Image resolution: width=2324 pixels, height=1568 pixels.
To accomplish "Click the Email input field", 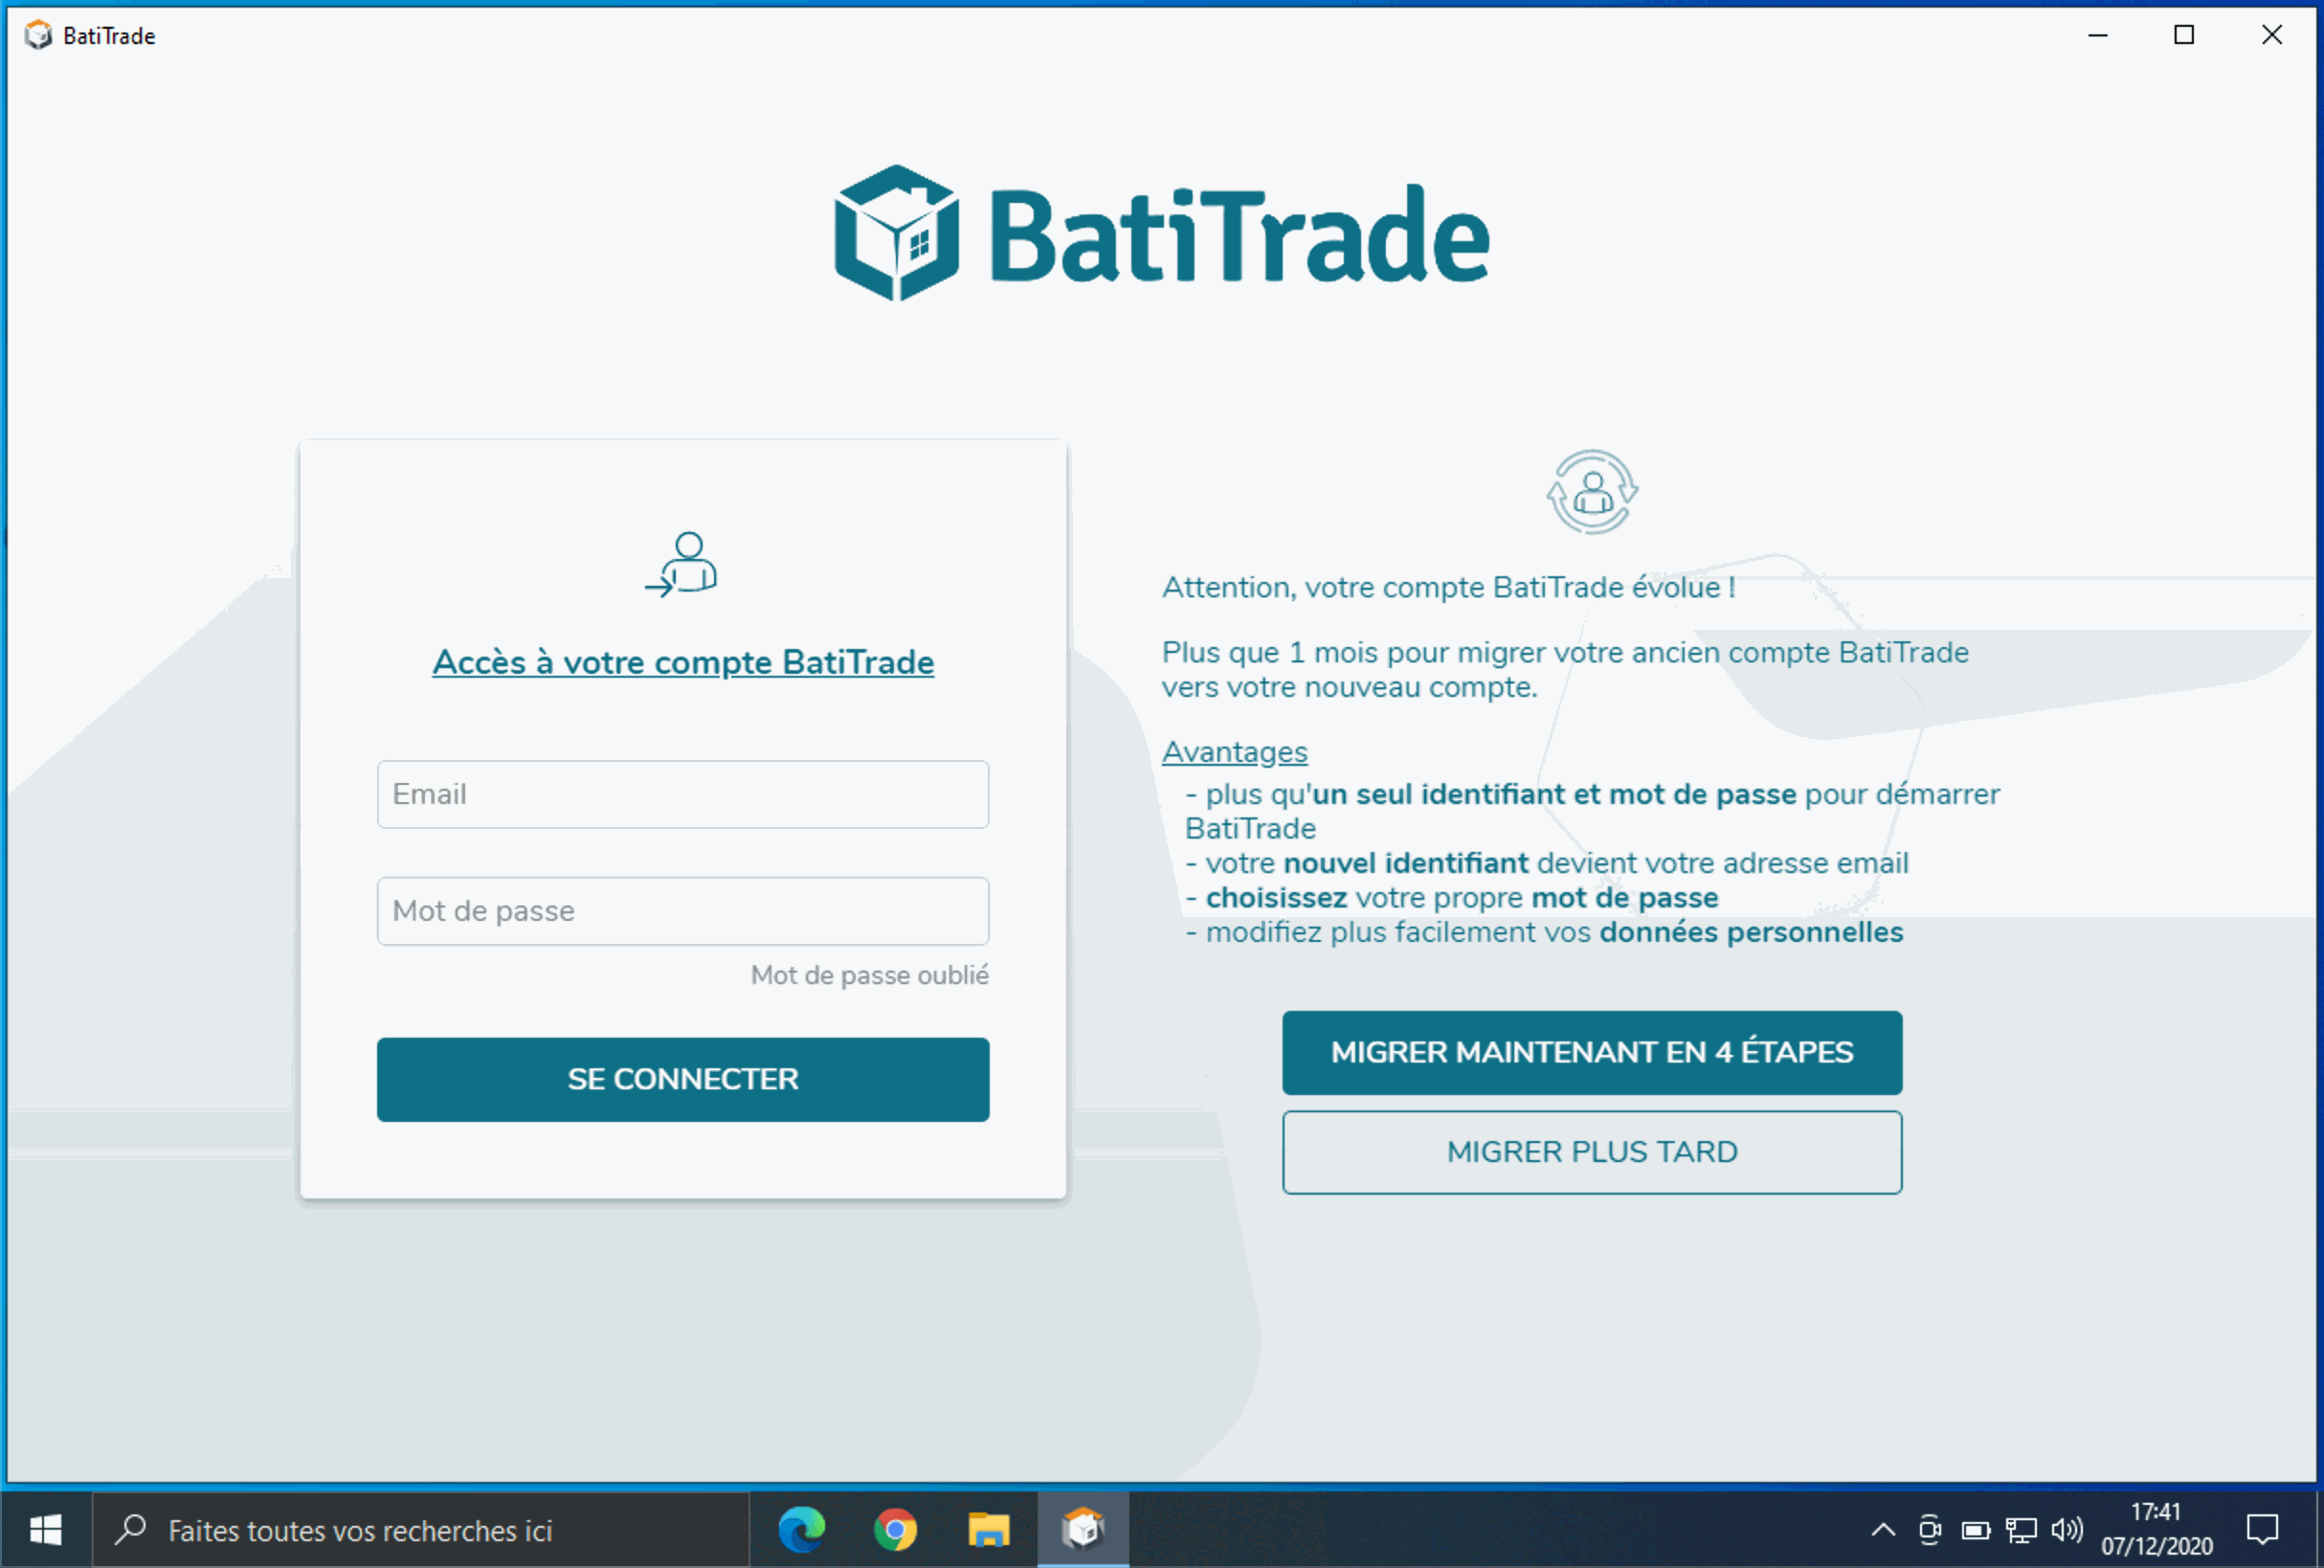I will pyautogui.click(x=683, y=794).
